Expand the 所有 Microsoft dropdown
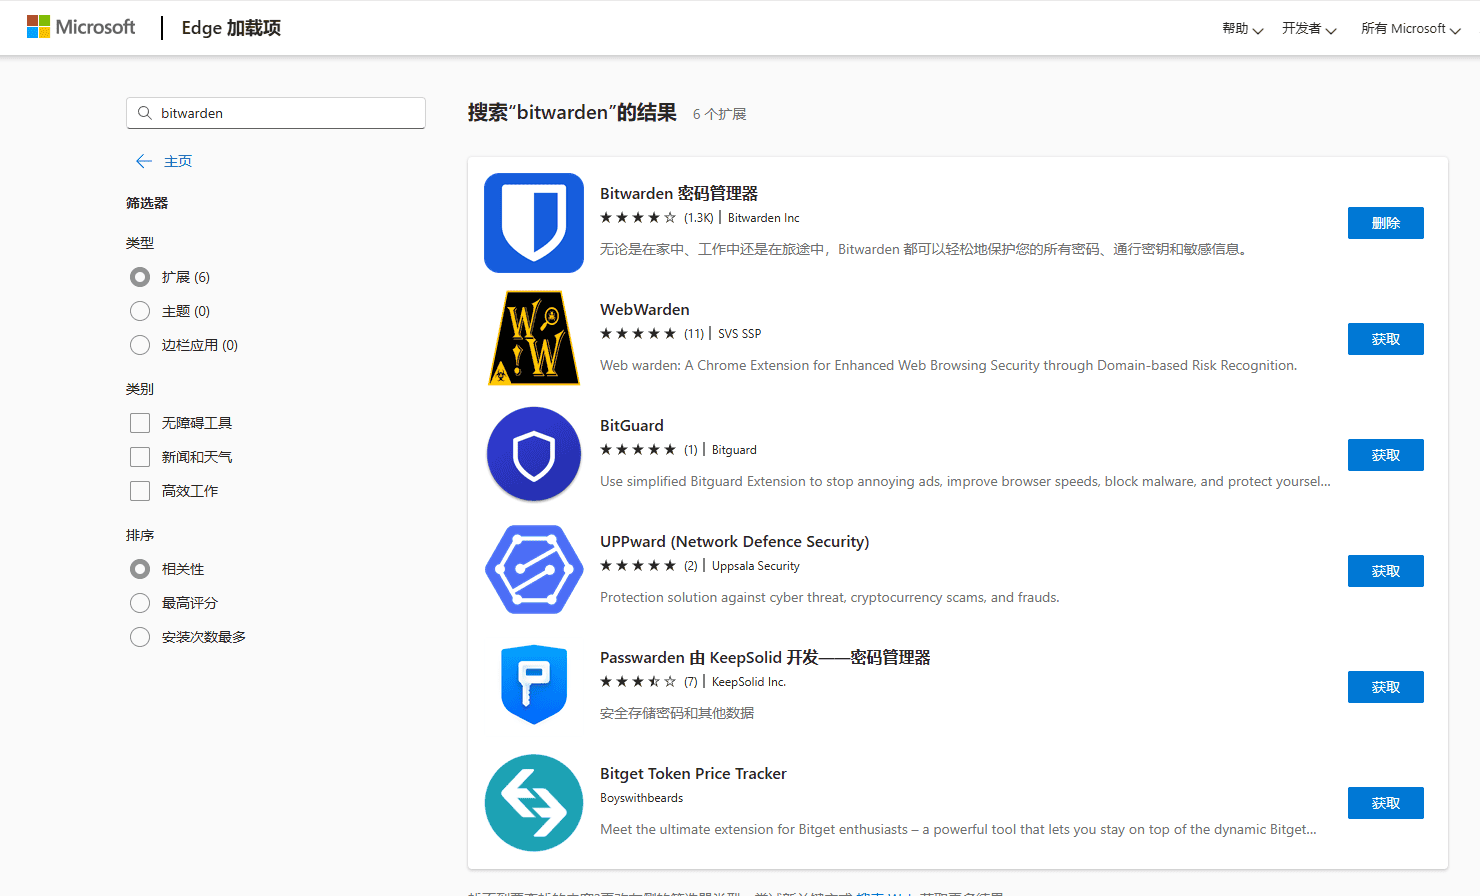 point(1411,29)
